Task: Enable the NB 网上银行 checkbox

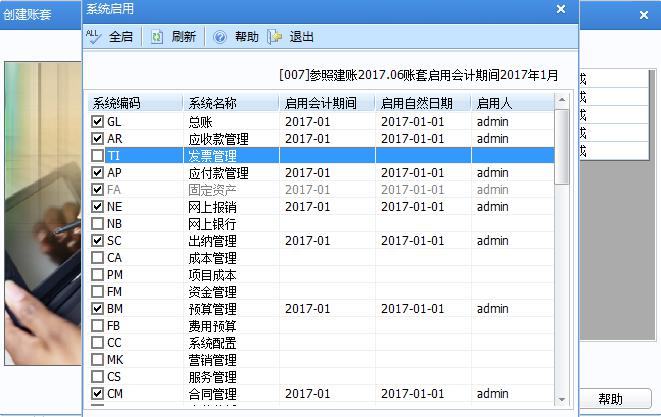Action: click(97, 223)
